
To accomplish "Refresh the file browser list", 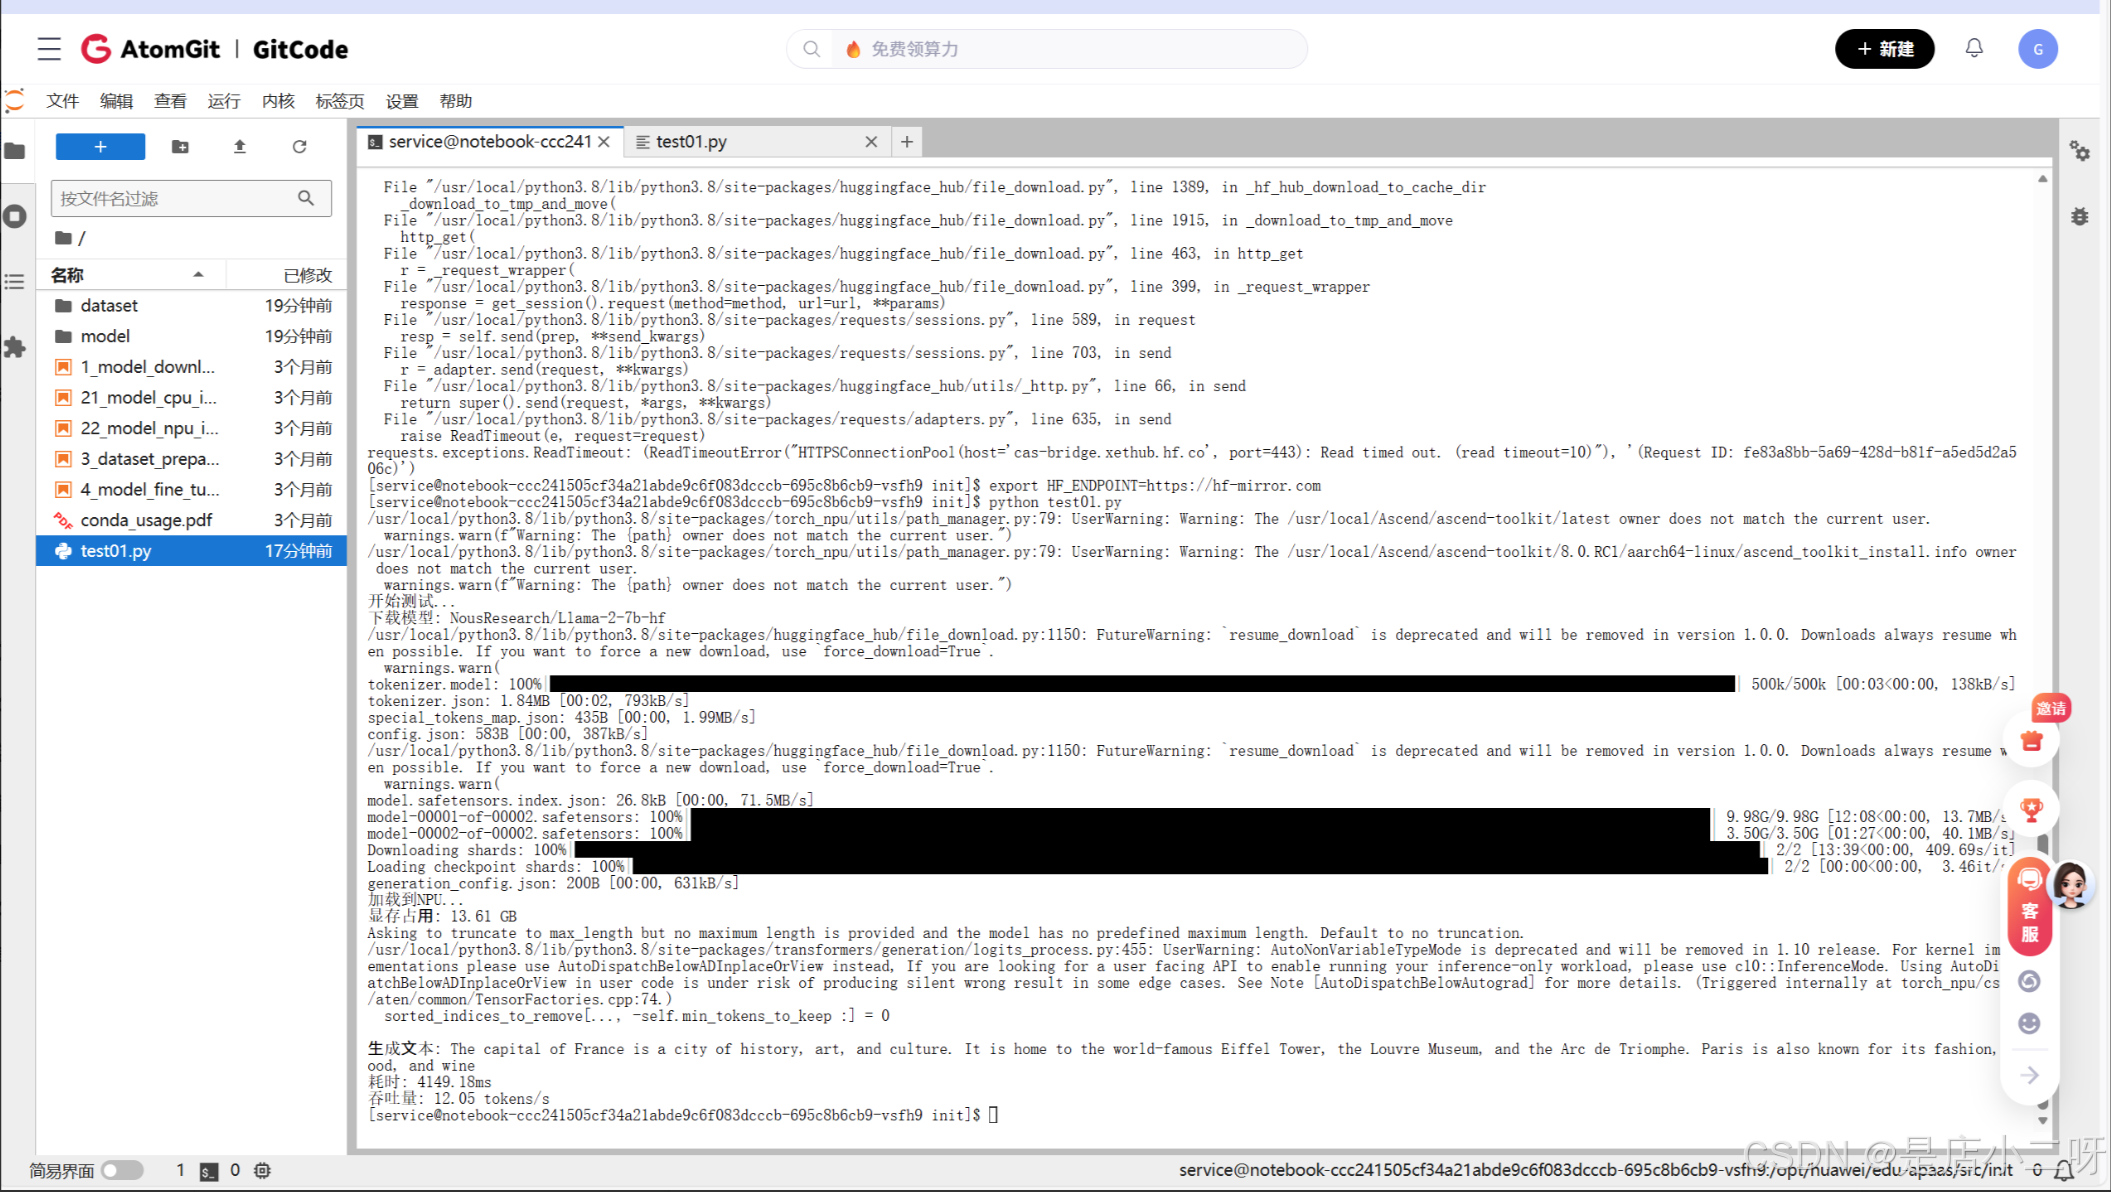I will tap(299, 147).
